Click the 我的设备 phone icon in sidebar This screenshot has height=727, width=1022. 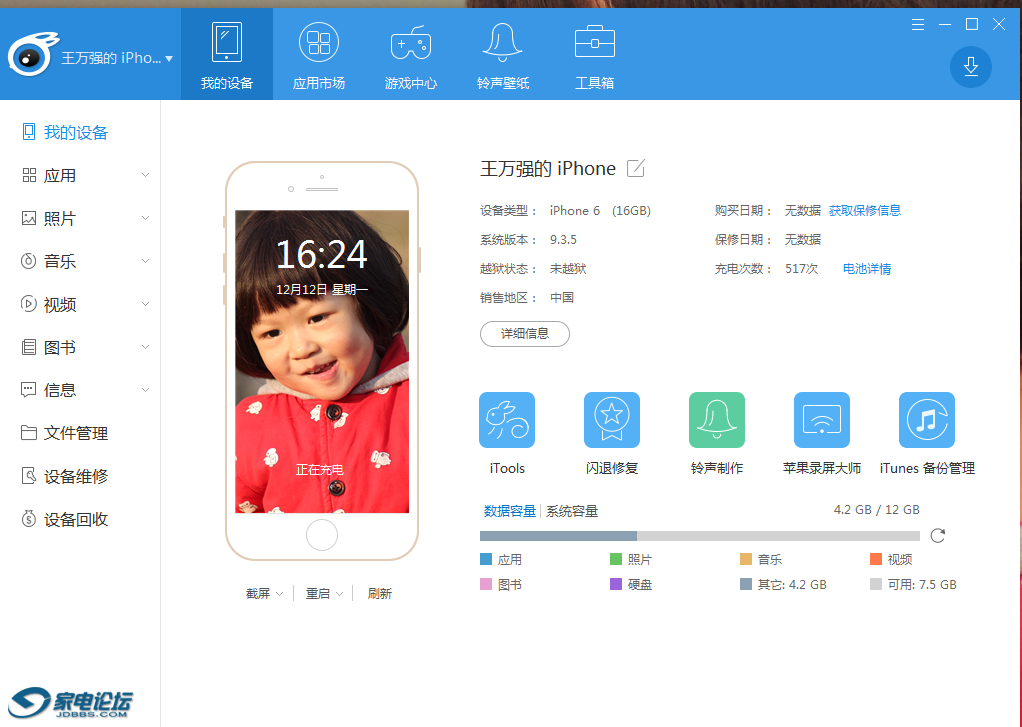coord(29,132)
